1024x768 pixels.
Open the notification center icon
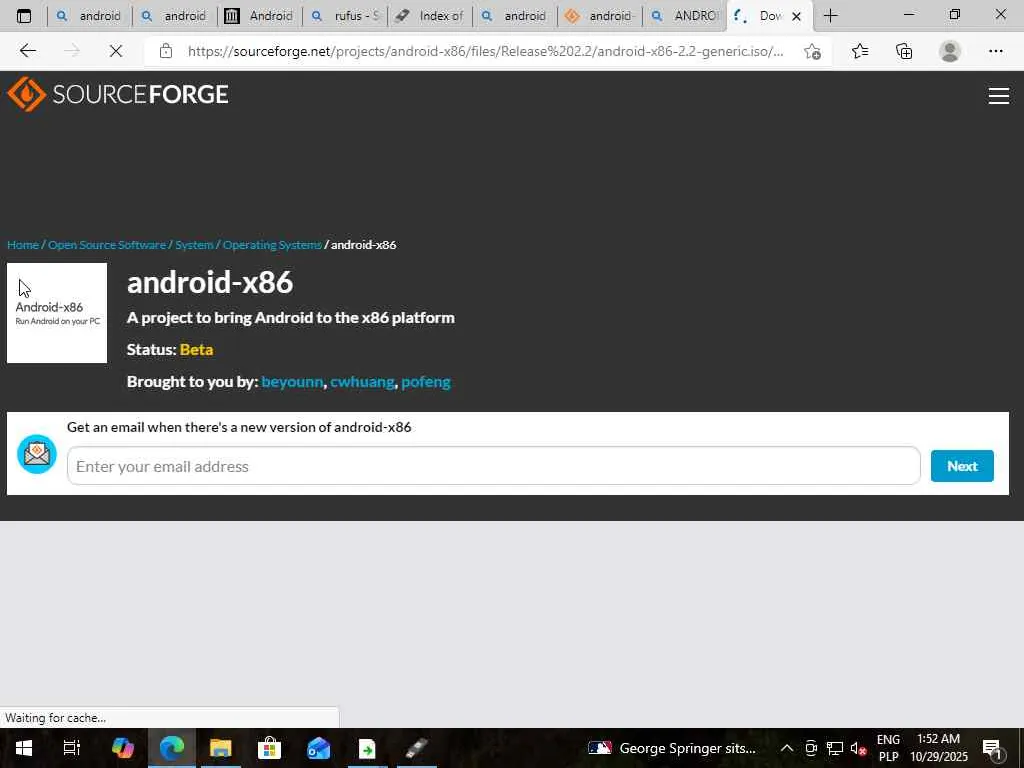pyautogui.click(x=992, y=748)
